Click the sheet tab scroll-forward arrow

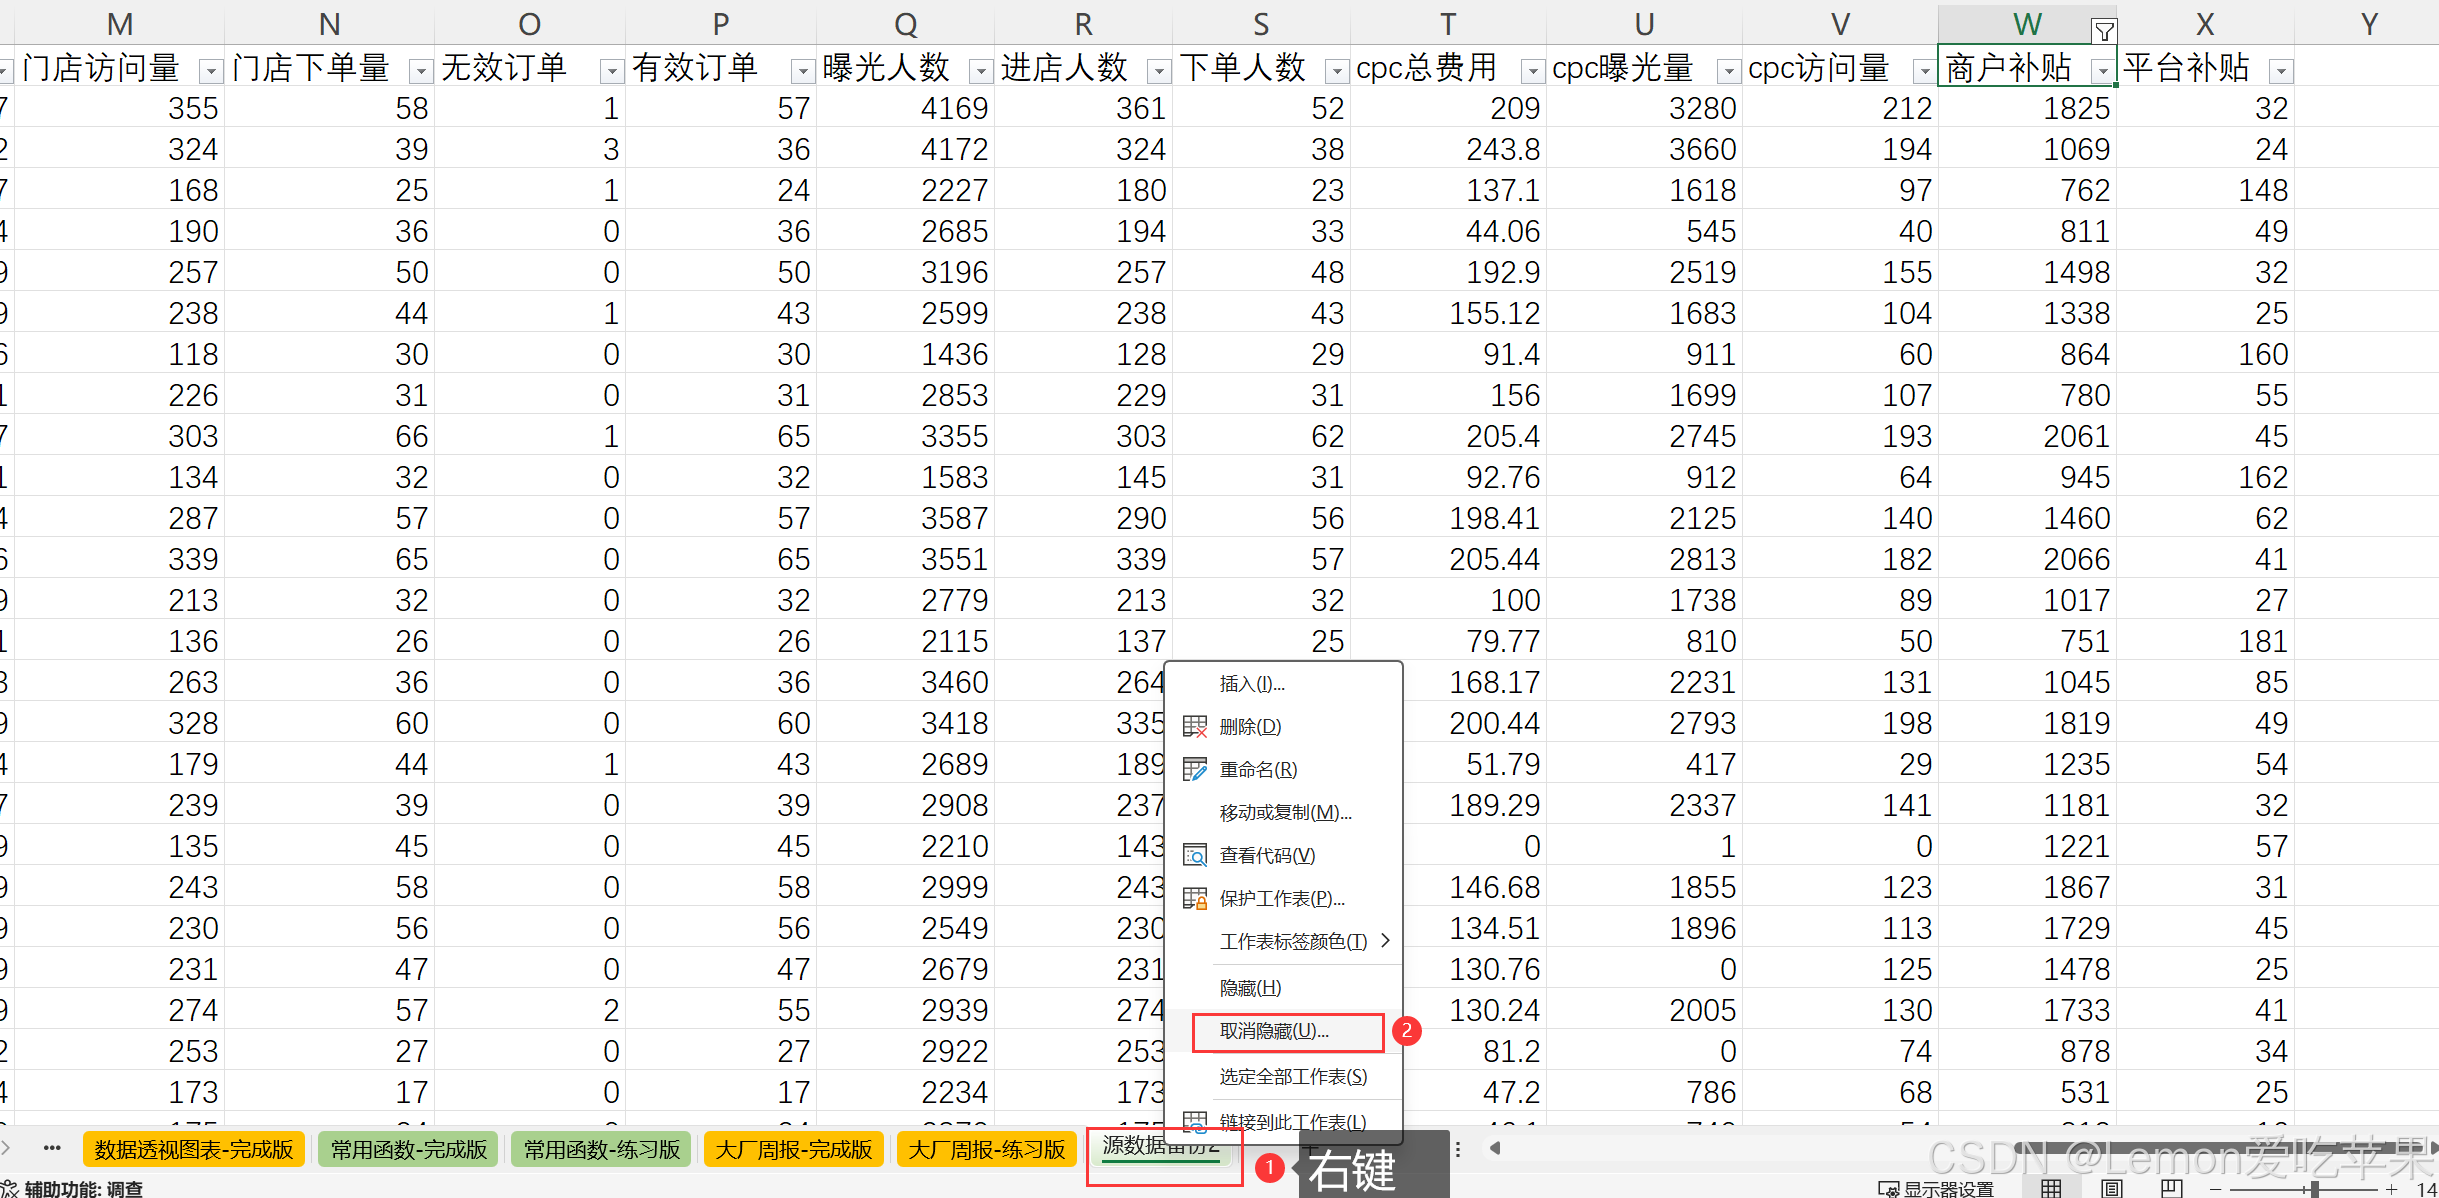(5, 1148)
